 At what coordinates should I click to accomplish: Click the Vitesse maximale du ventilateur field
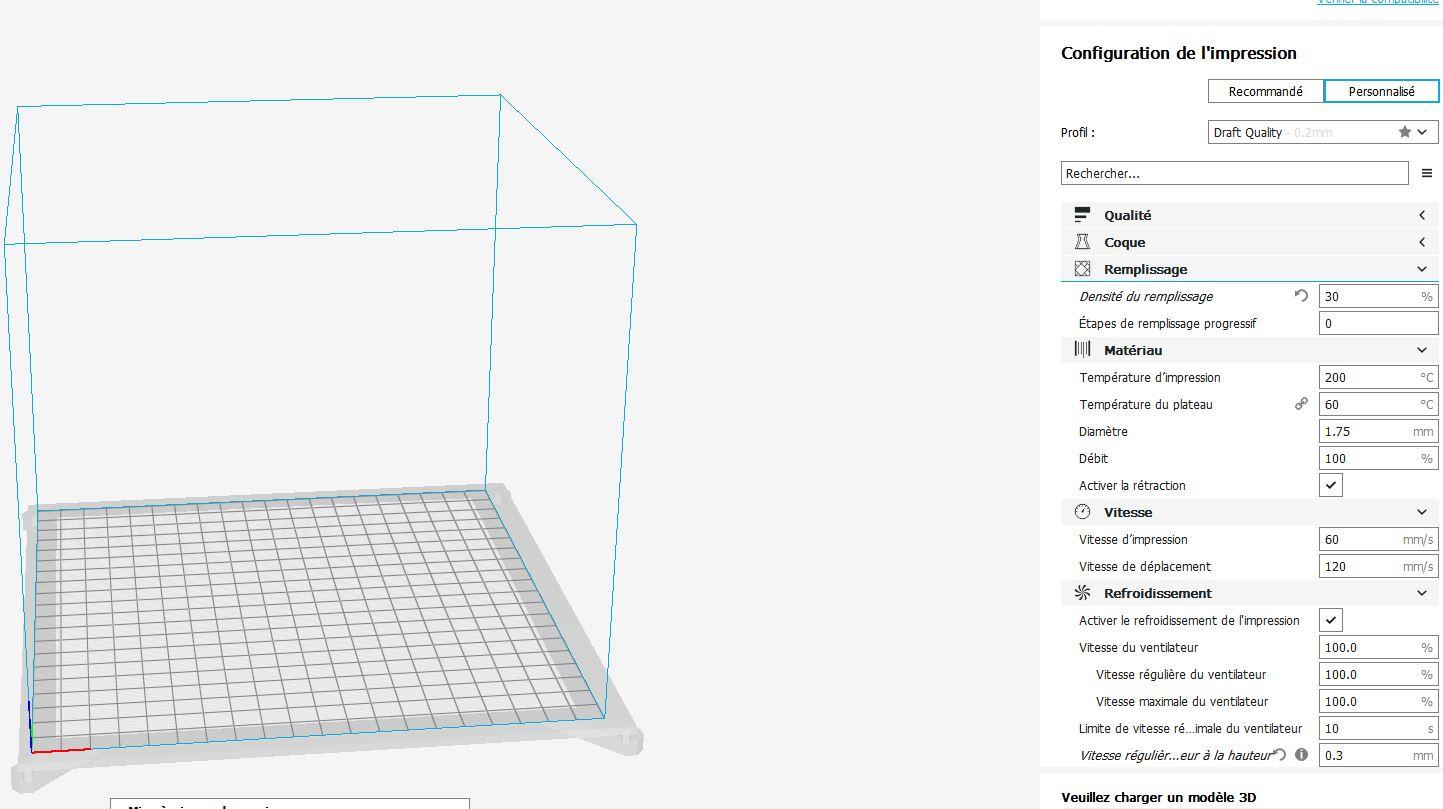(1379, 701)
